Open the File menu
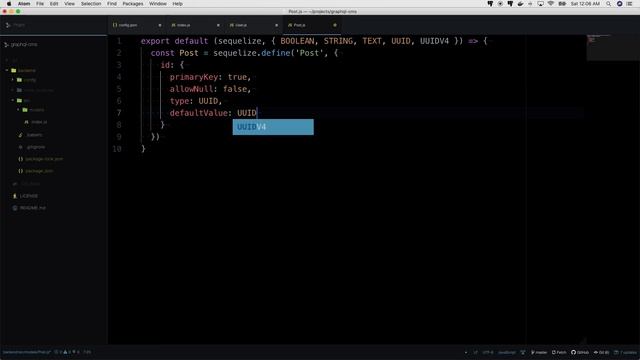The height and width of the screenshot is (360, 640). (x=40, y=4)
